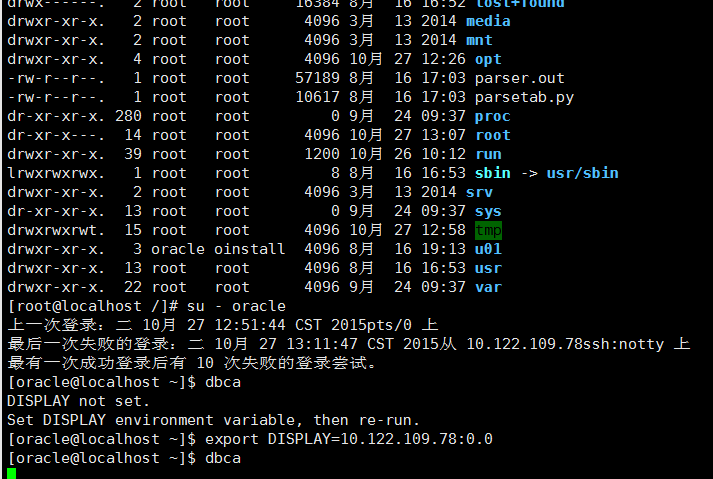The image size is (713, 479).
Task: Click the 'DISPLAY not set.' message
Action: tap(78, 402)
